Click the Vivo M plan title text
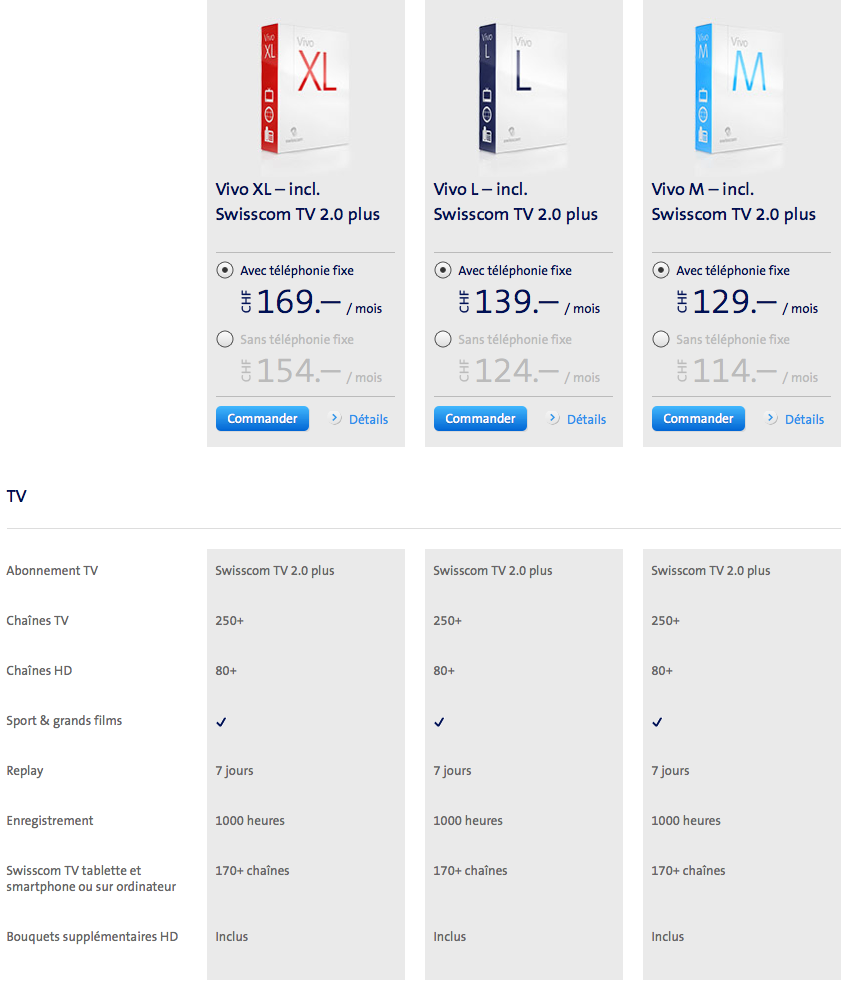 (x=733, y=202)
